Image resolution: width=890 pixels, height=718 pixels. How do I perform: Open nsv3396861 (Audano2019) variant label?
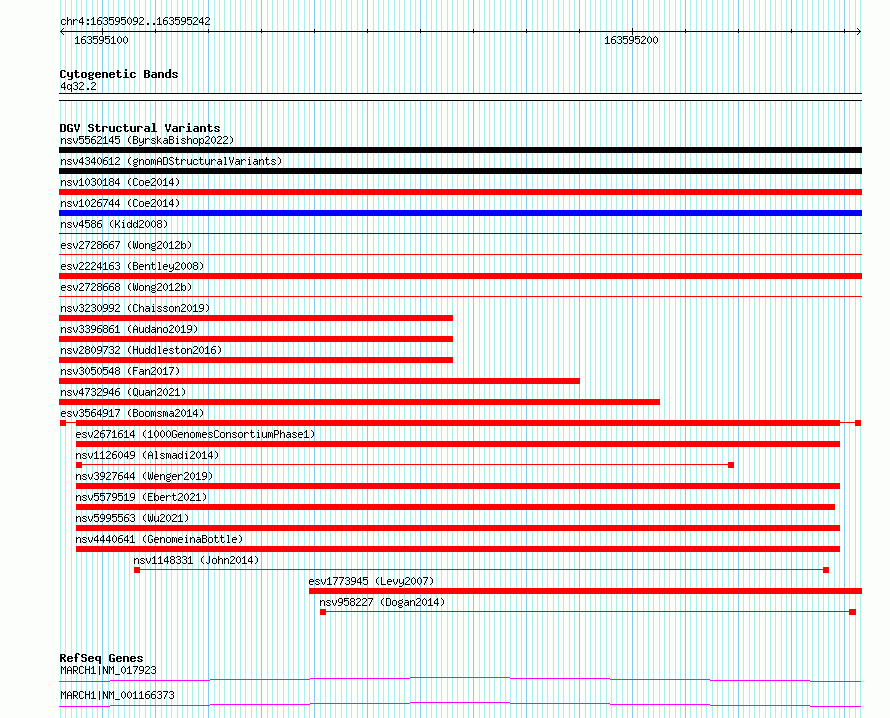pyautogui.click(x=129, y=329)
